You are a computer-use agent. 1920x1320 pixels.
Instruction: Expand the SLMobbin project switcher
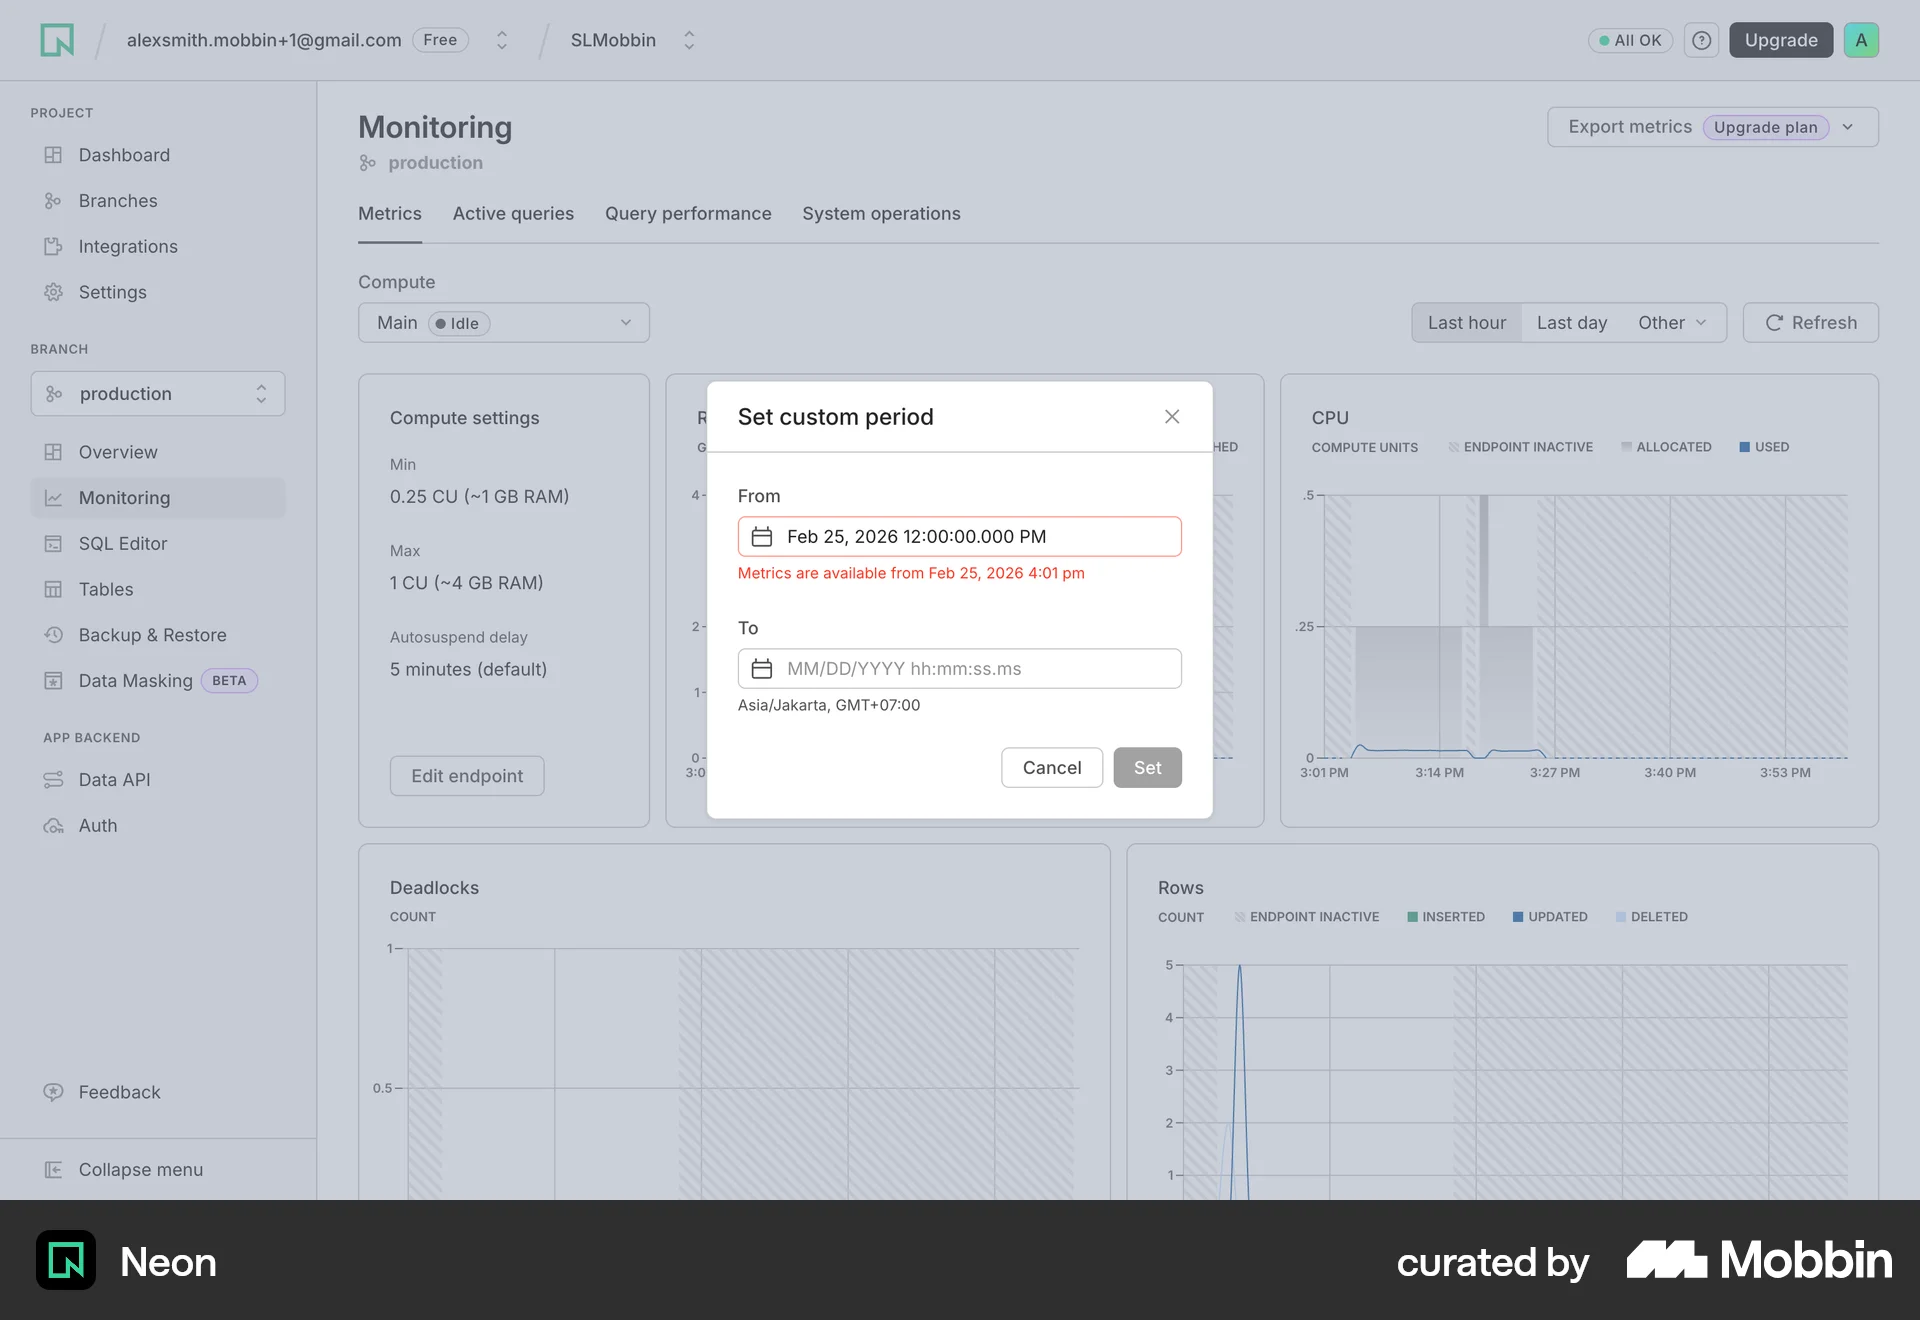[x=689, y=40]
